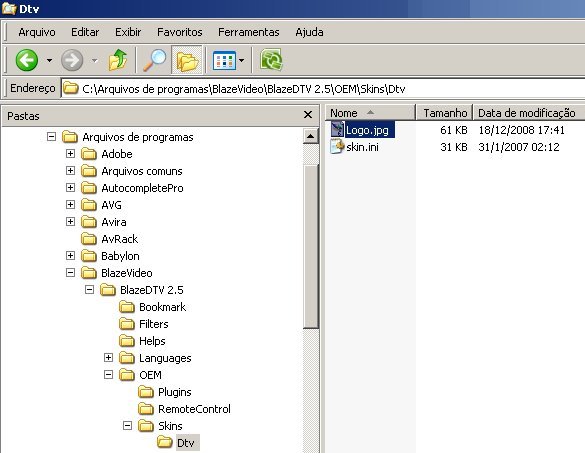585x453 pixels.
Task: Close the Pastas folder pane
Action: [308, 115]
